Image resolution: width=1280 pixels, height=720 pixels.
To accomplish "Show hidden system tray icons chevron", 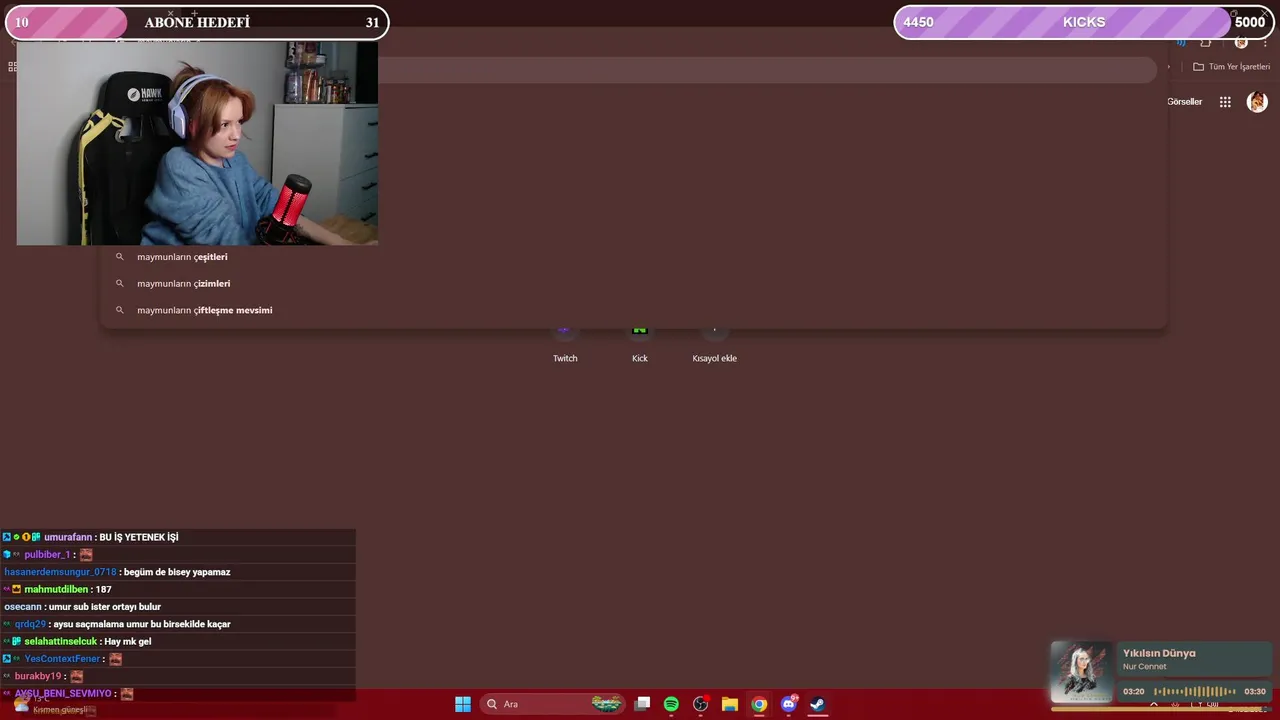I will tap(1154, 705).
